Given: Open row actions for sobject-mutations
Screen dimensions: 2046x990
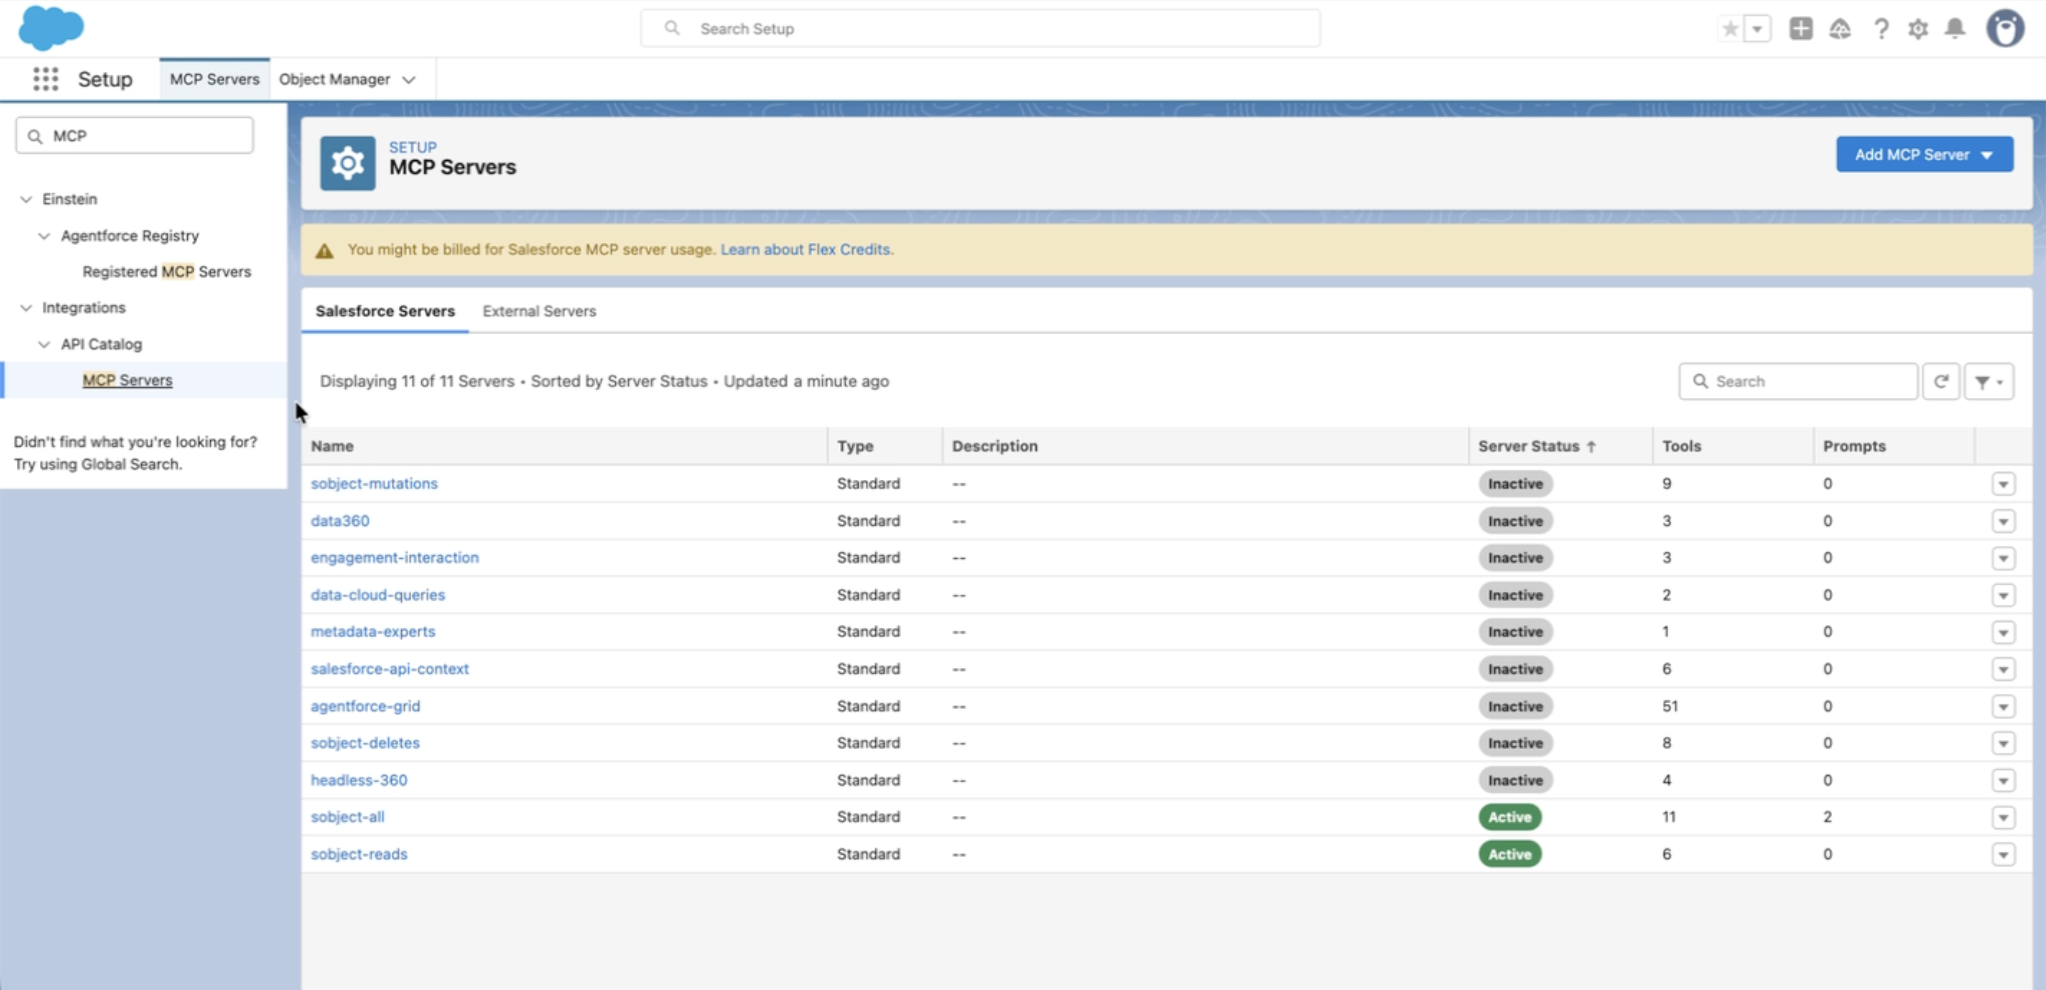Looking at the screenshot, I should [x=2003, y=484].
